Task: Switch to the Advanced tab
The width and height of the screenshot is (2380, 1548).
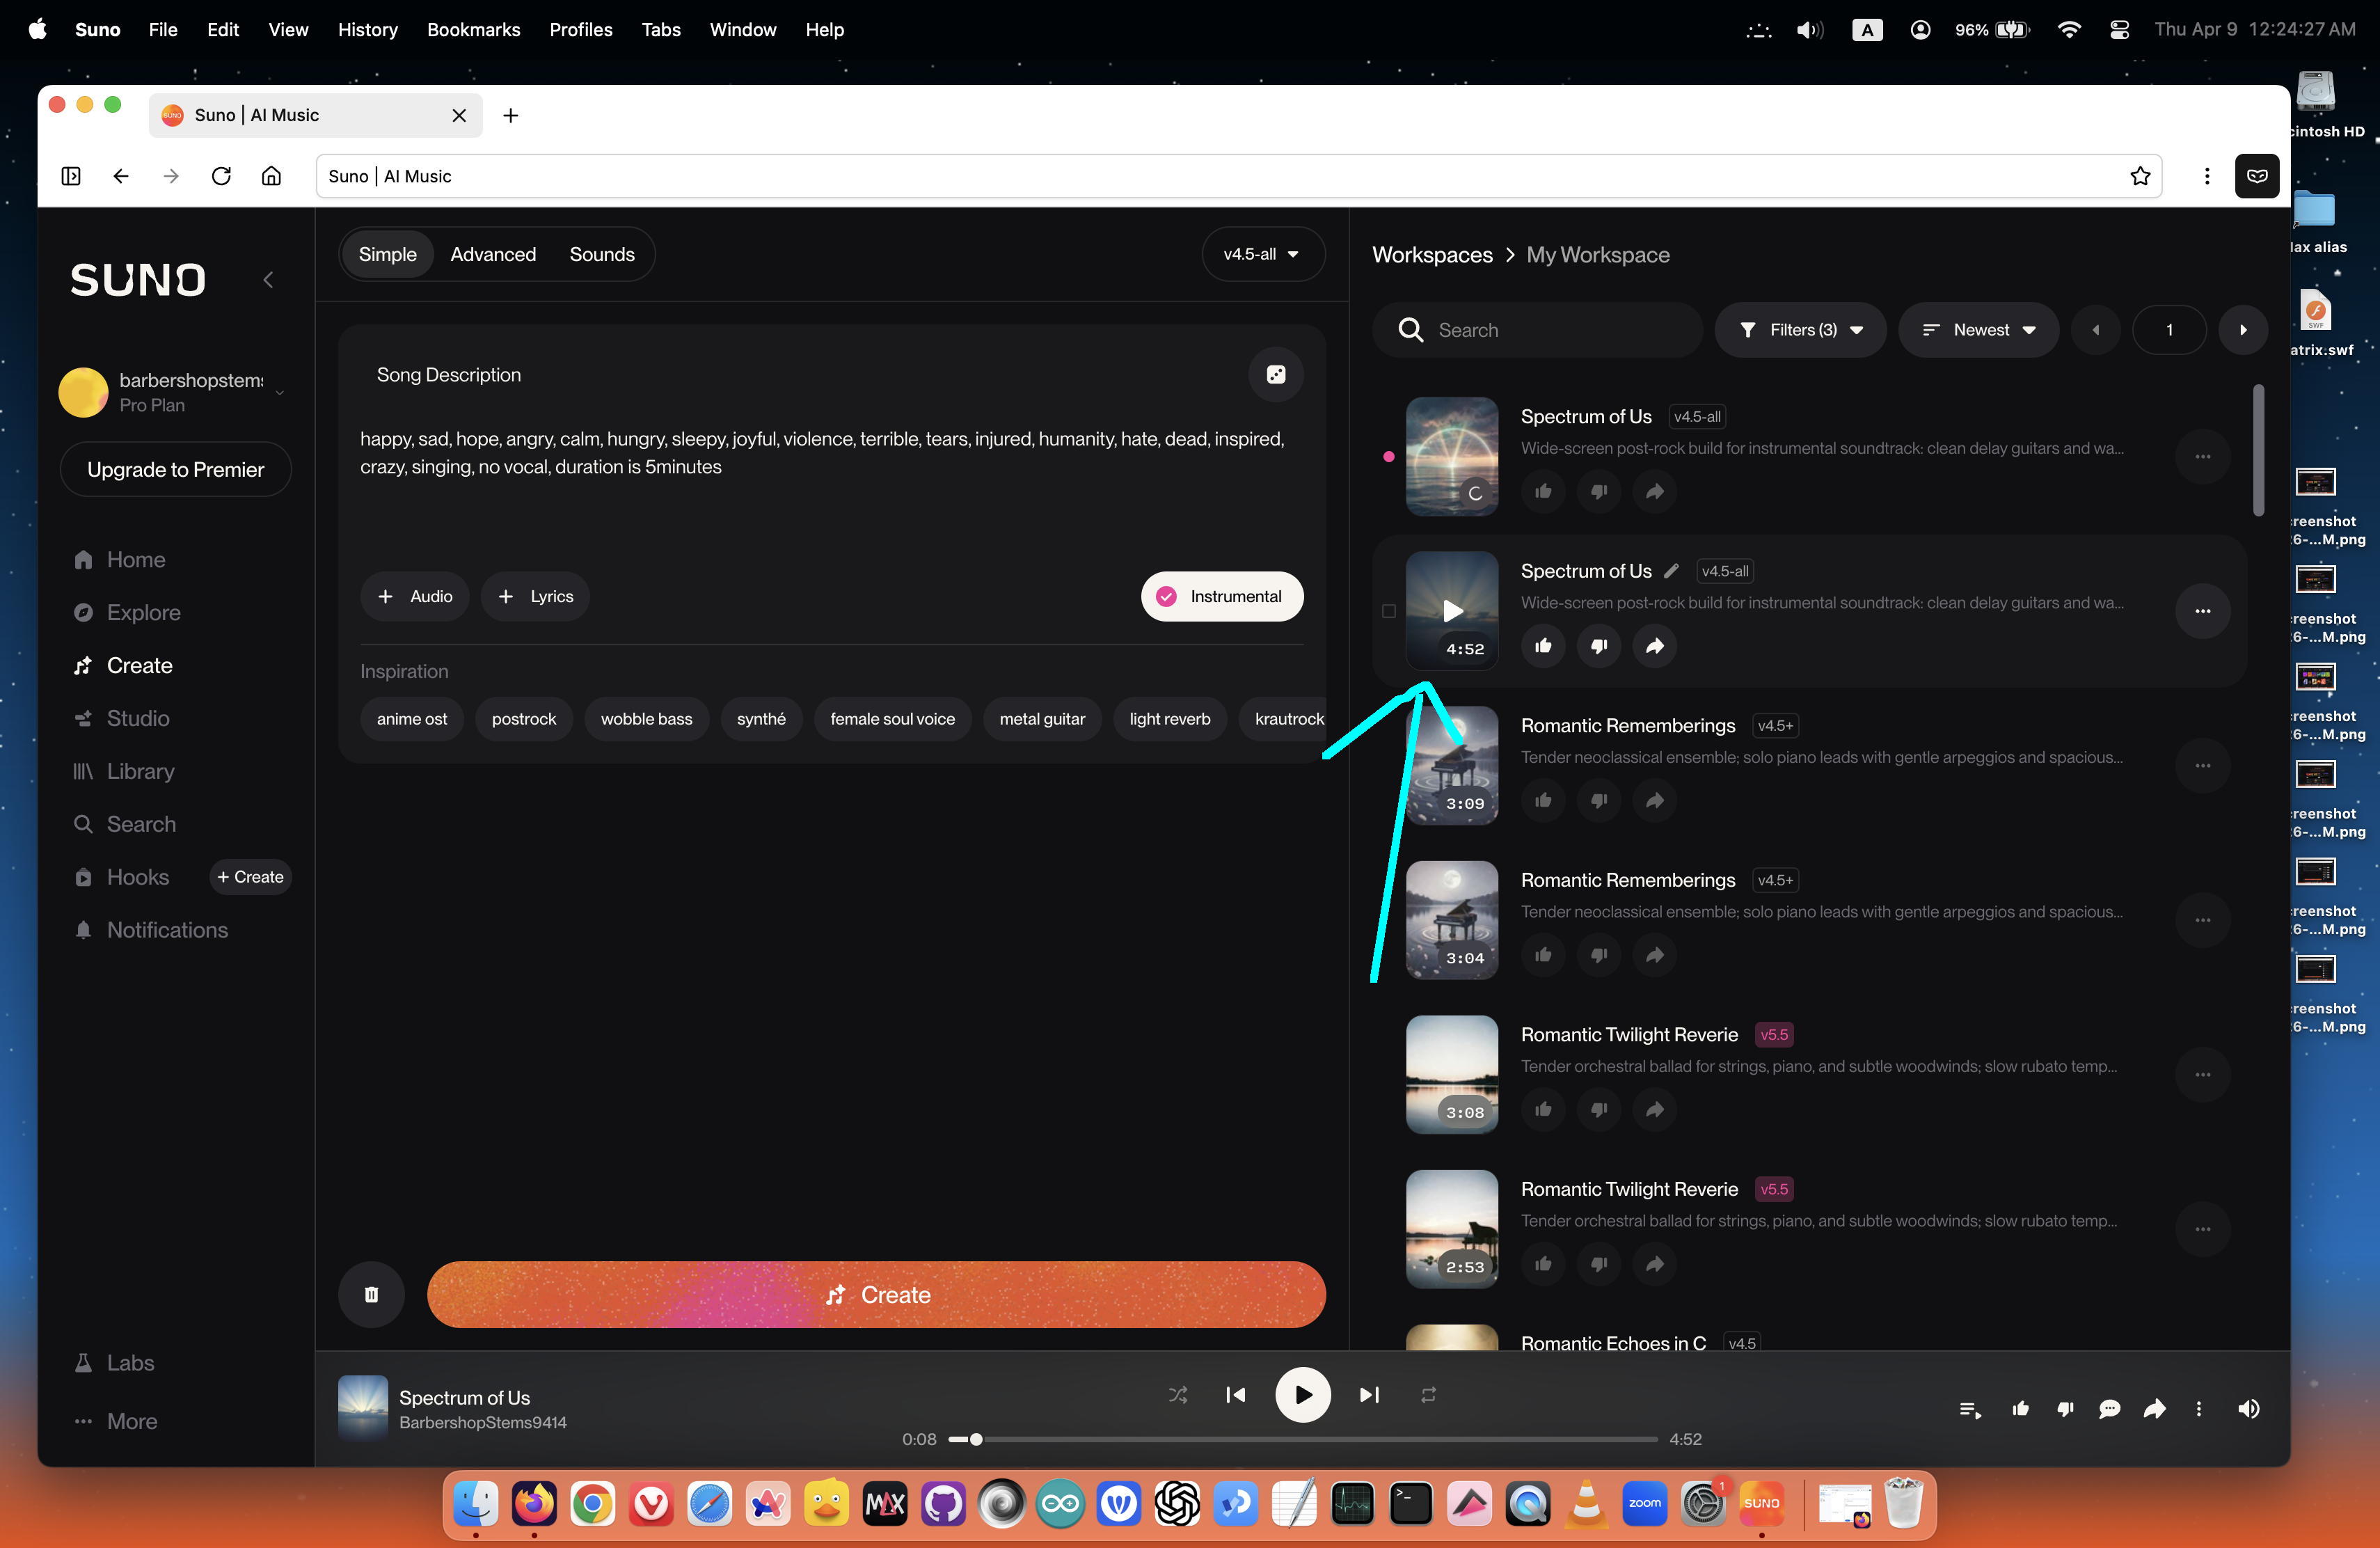Action: tap(492, 254)
